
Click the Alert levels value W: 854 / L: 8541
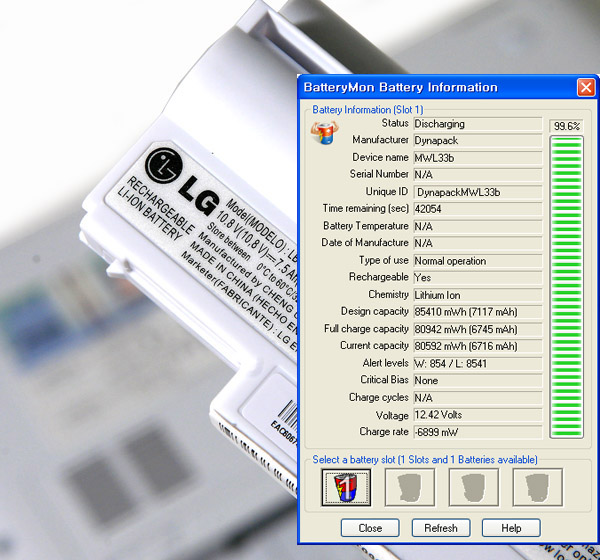point(478,364)
